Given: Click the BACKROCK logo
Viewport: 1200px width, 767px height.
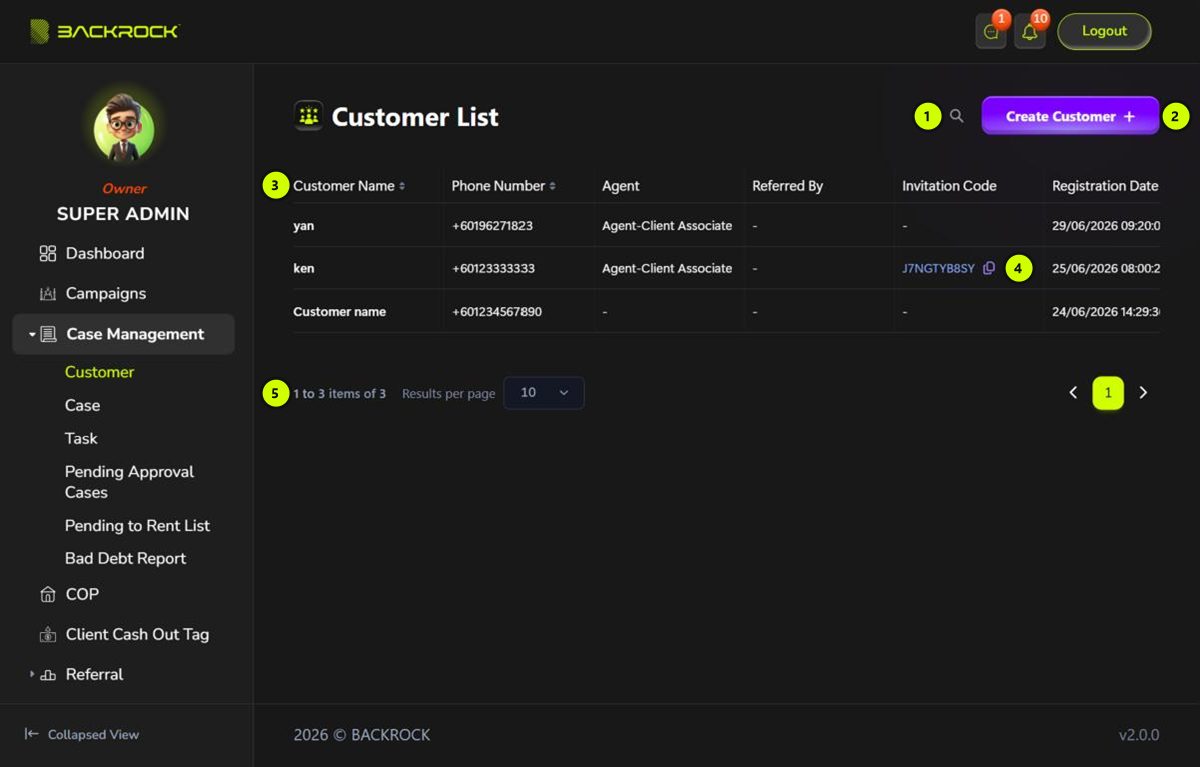Looking at the screenshot, I should click(105, 32).
